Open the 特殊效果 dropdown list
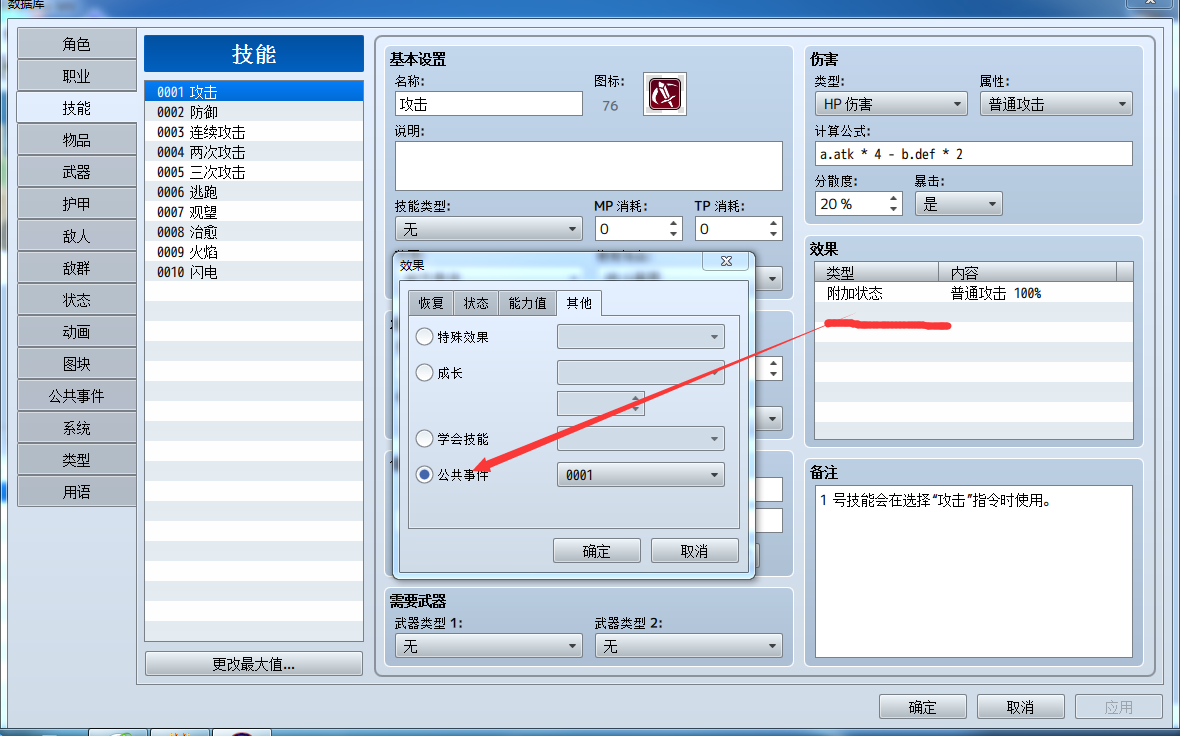Image resolution: width=1180 pixels, height=736 pixels. 640,336
